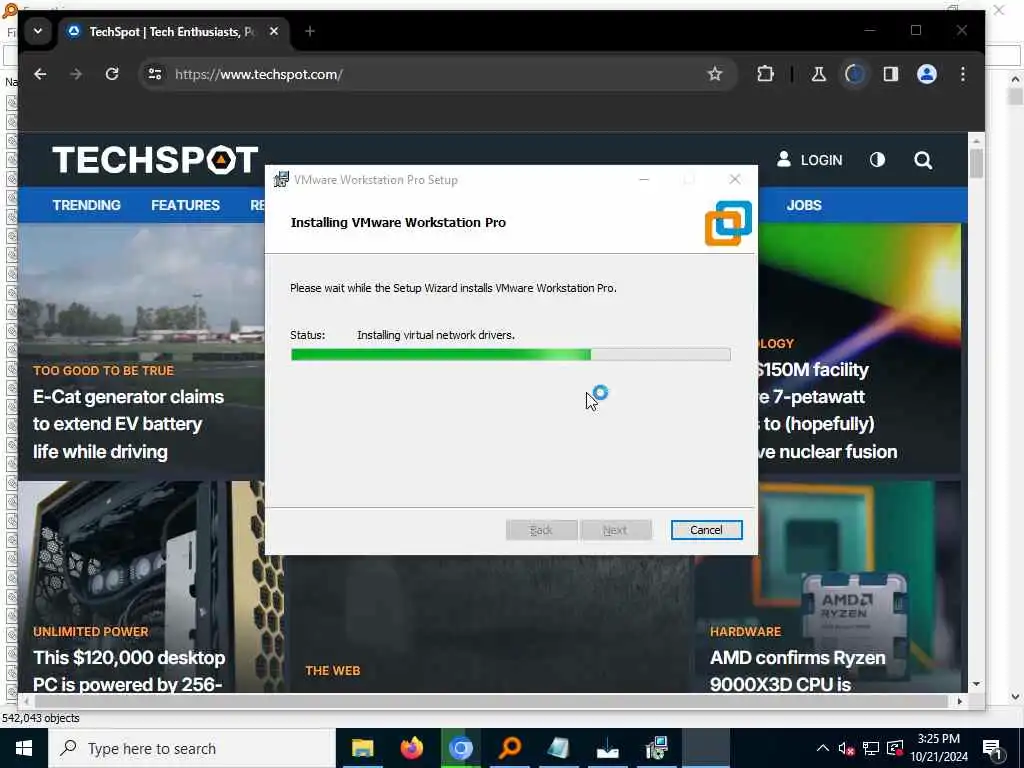Screen dimensions: 1024x768
Task: Open the JOBS menu item
Action: 804,205
